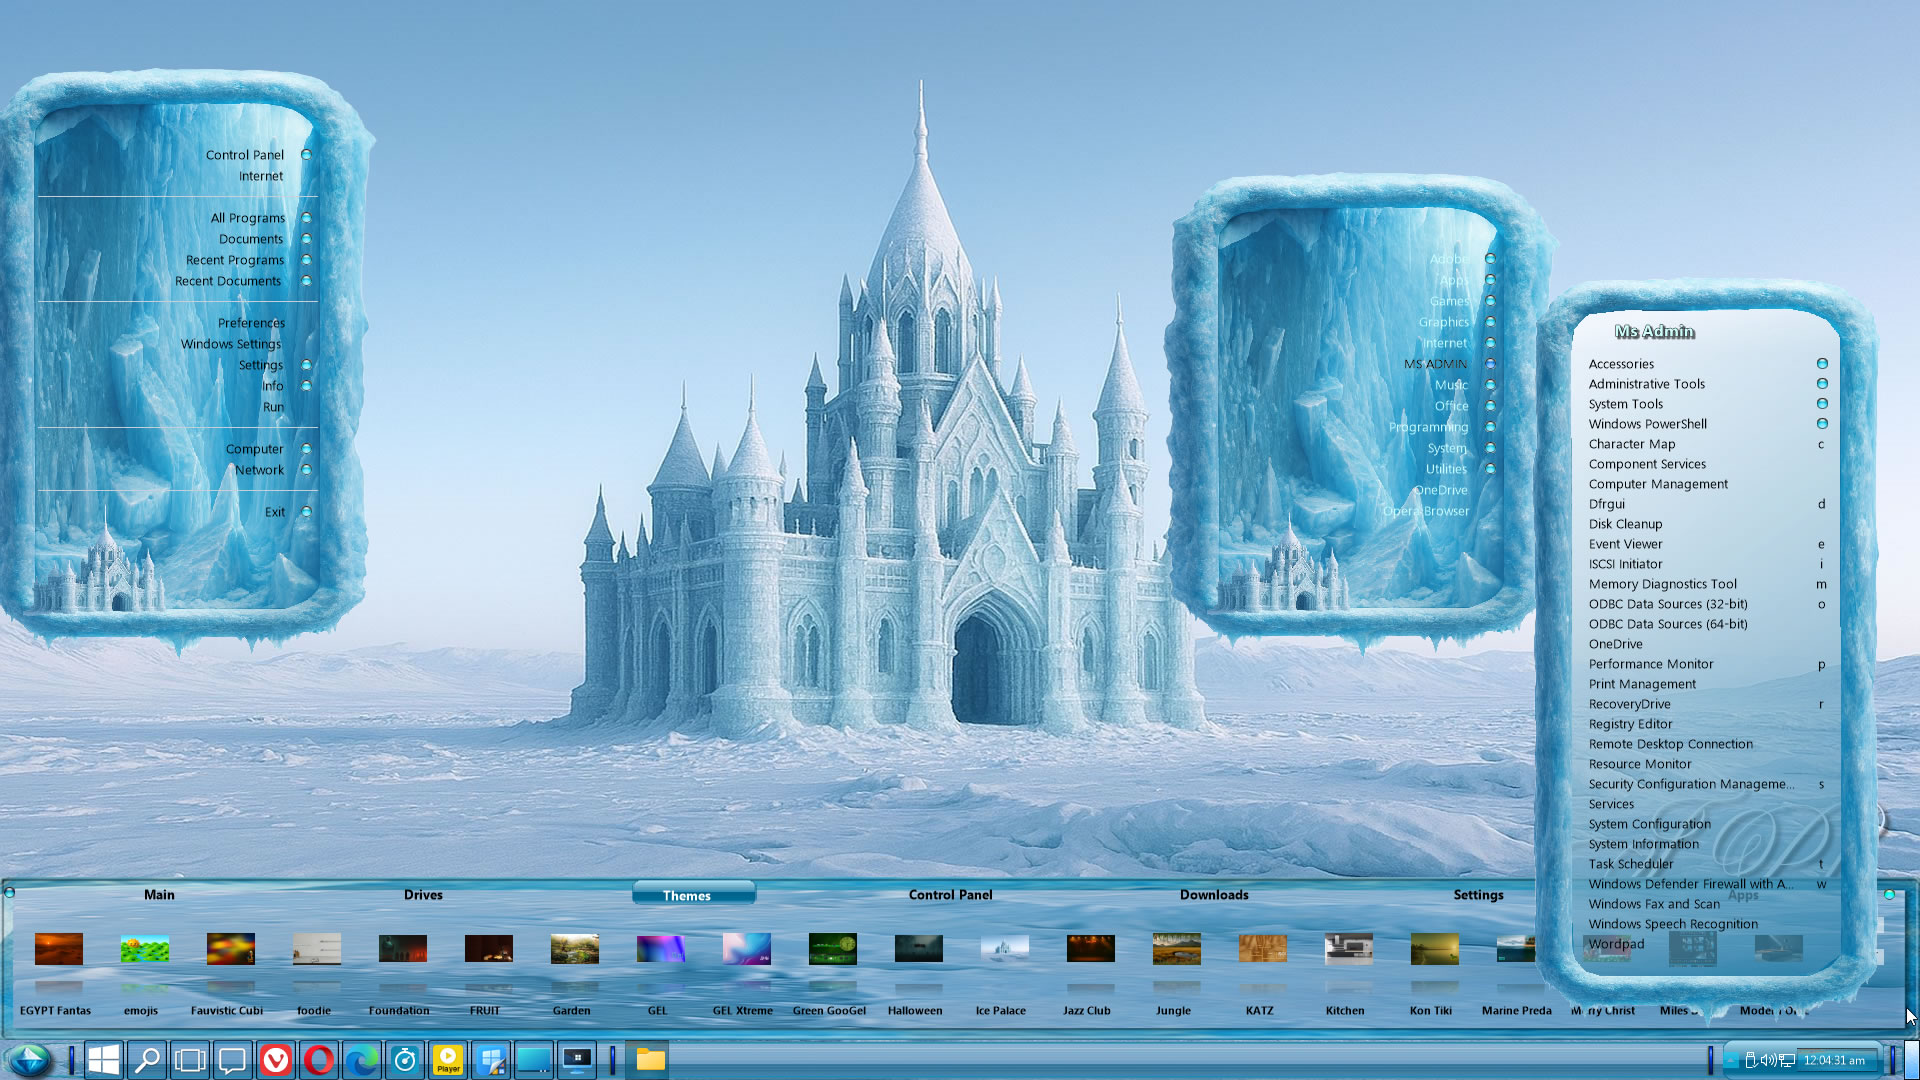Click Exit in the left menu
The image size is (1920, 1080).
pyautogui.click(x=275, y=512)
